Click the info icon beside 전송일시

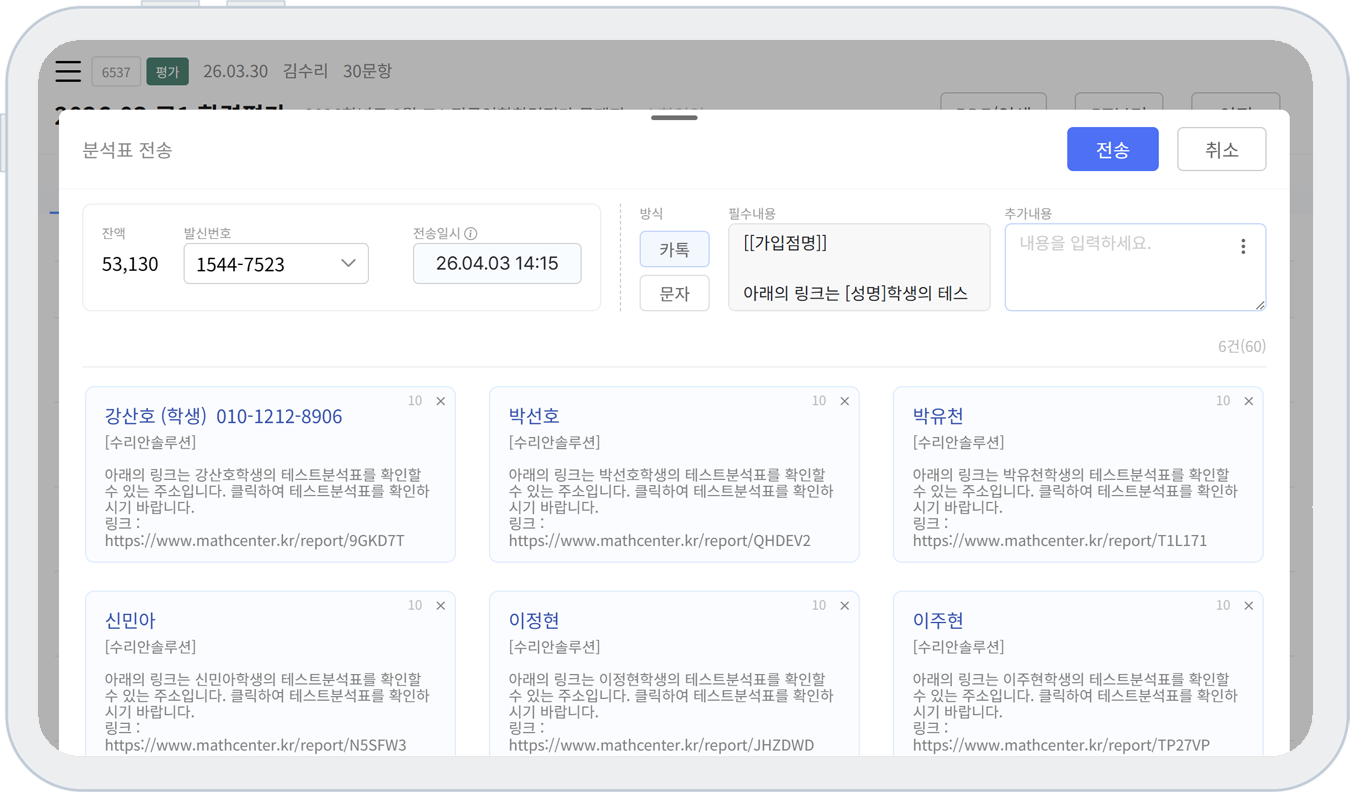471,234
